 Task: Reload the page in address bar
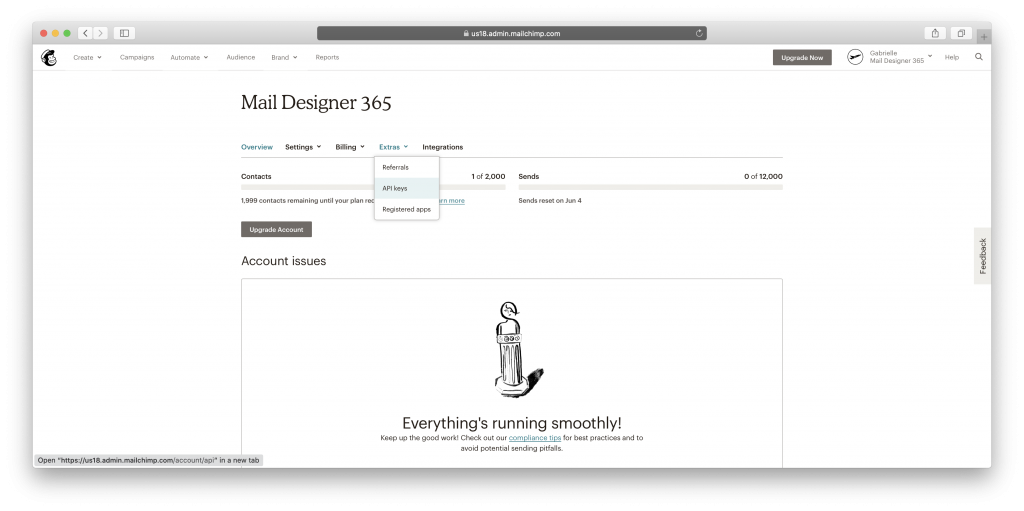pyautogui.click(x=699, y=33)
